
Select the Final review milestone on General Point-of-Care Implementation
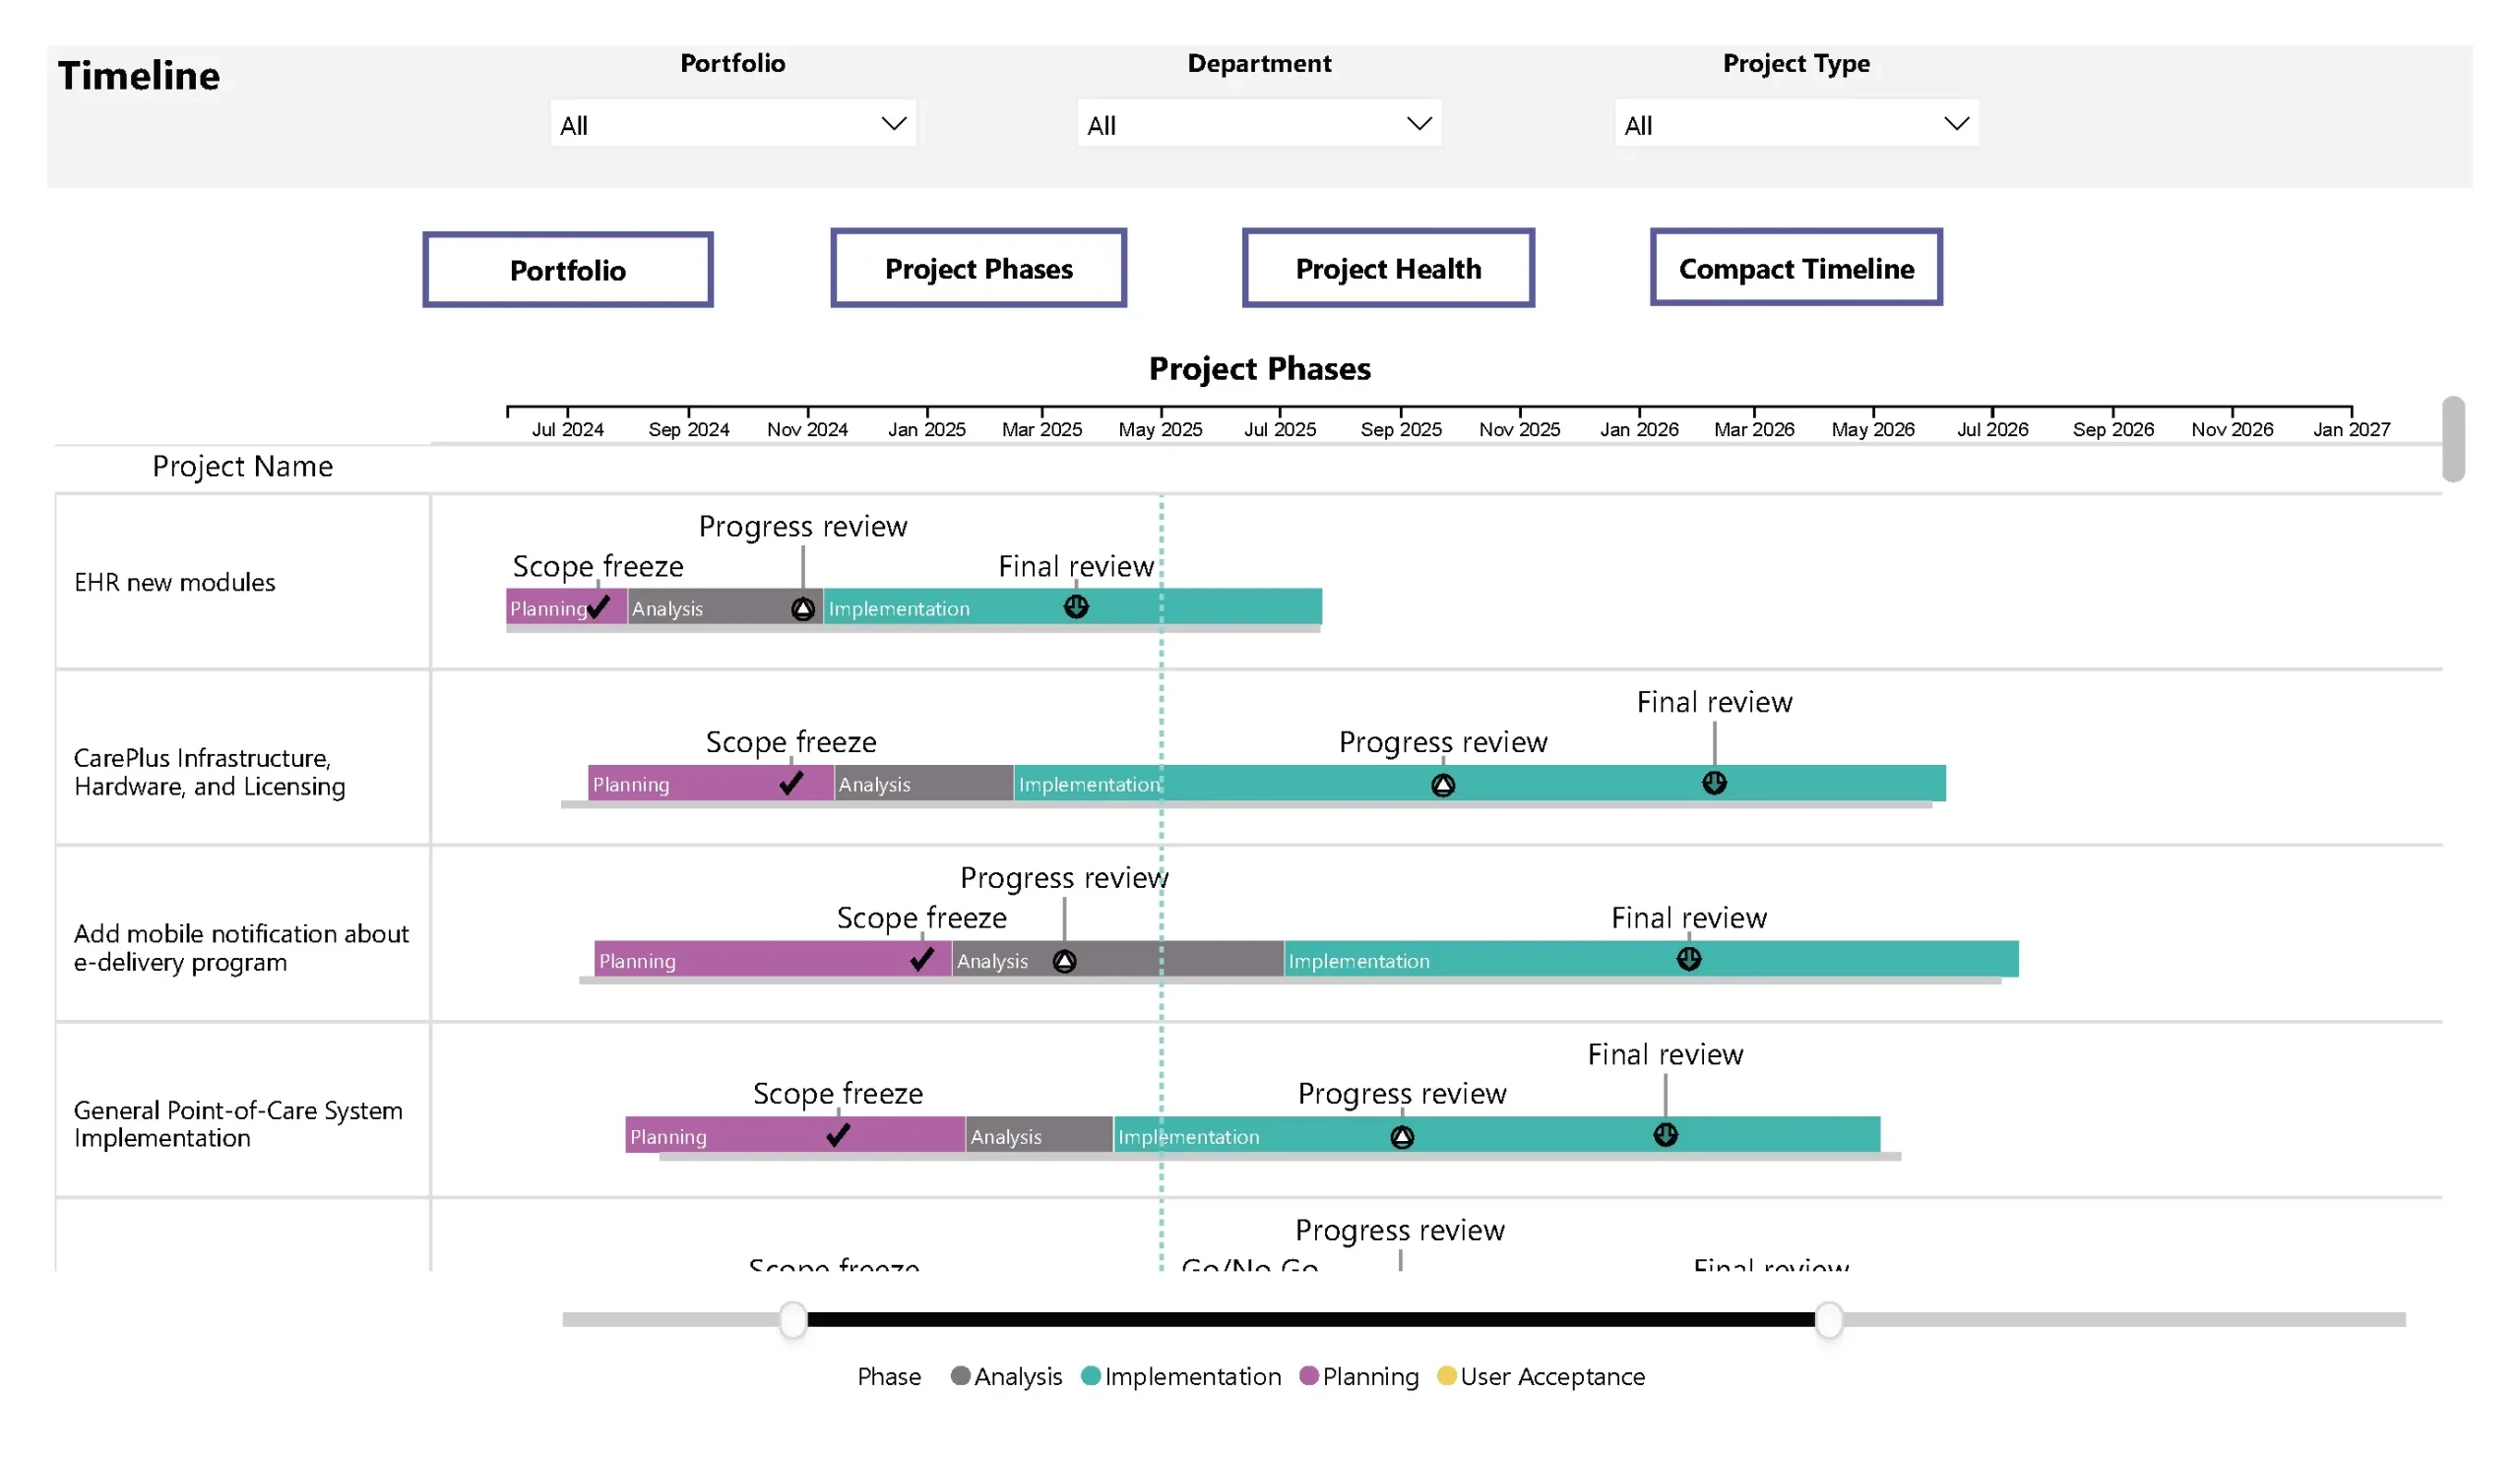pos(1665,1135)
